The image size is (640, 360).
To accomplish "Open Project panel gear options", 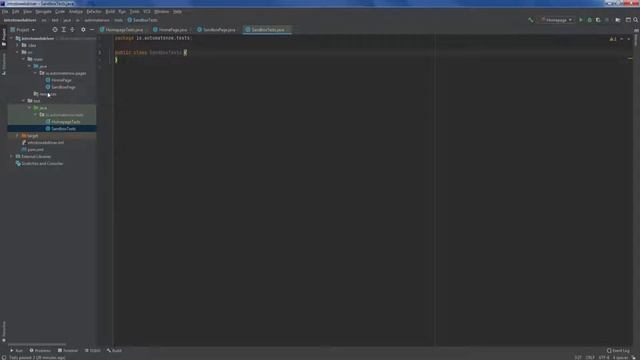I will click(83, 30).
